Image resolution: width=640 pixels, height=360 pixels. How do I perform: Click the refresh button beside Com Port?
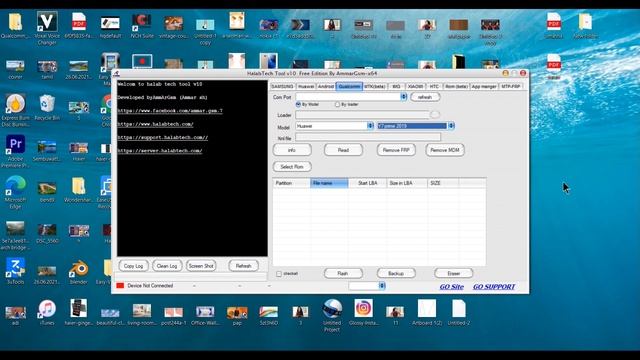pos(425,97)
